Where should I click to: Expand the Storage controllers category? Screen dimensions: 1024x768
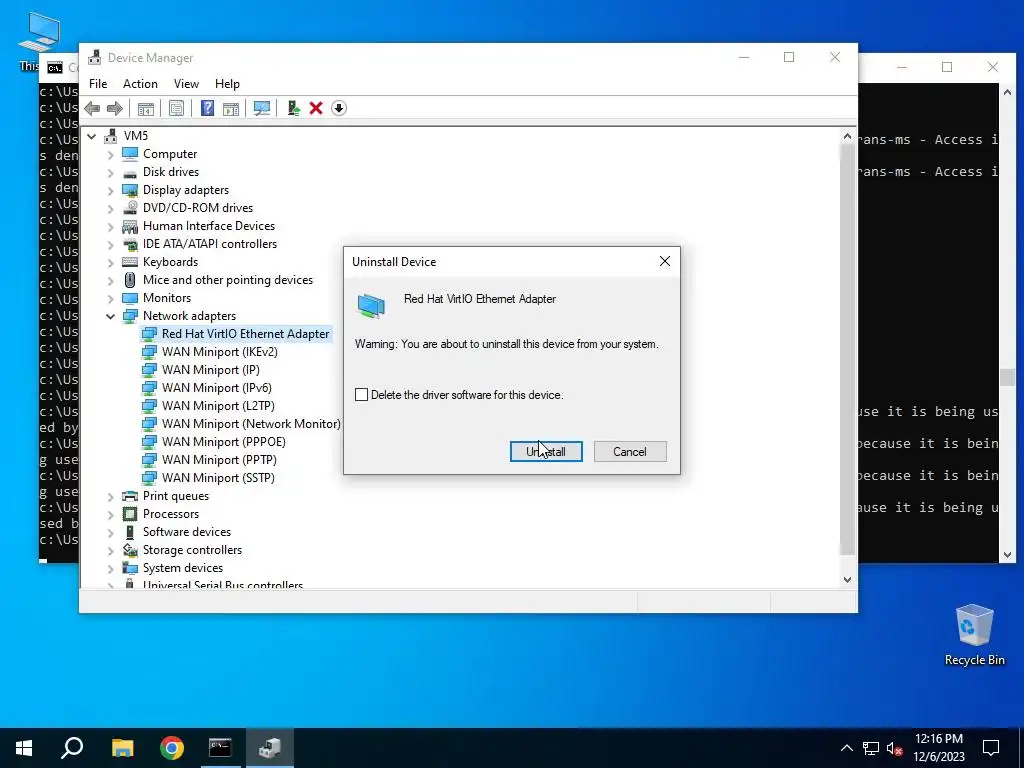pos(110,551)
